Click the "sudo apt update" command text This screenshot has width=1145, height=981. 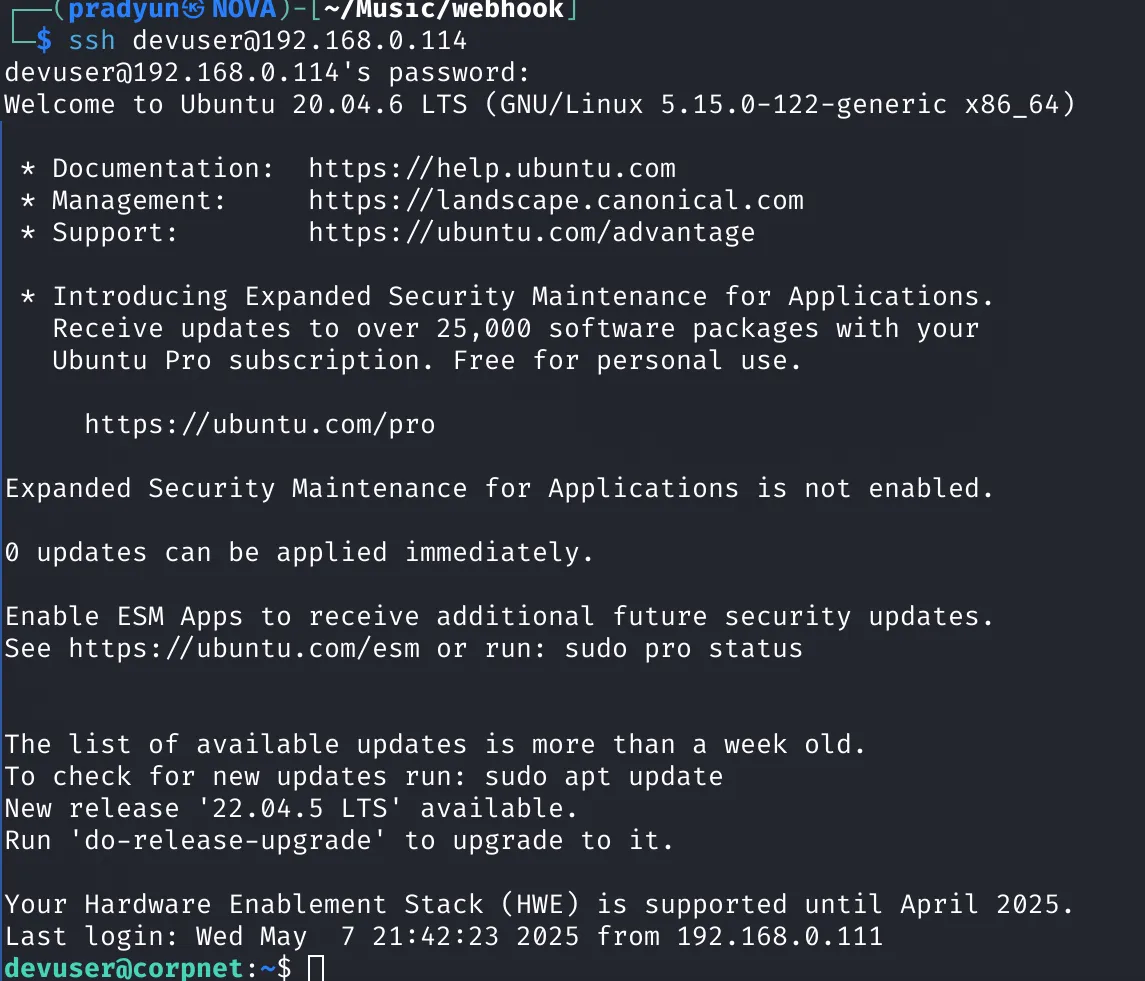tap(603, 777)
